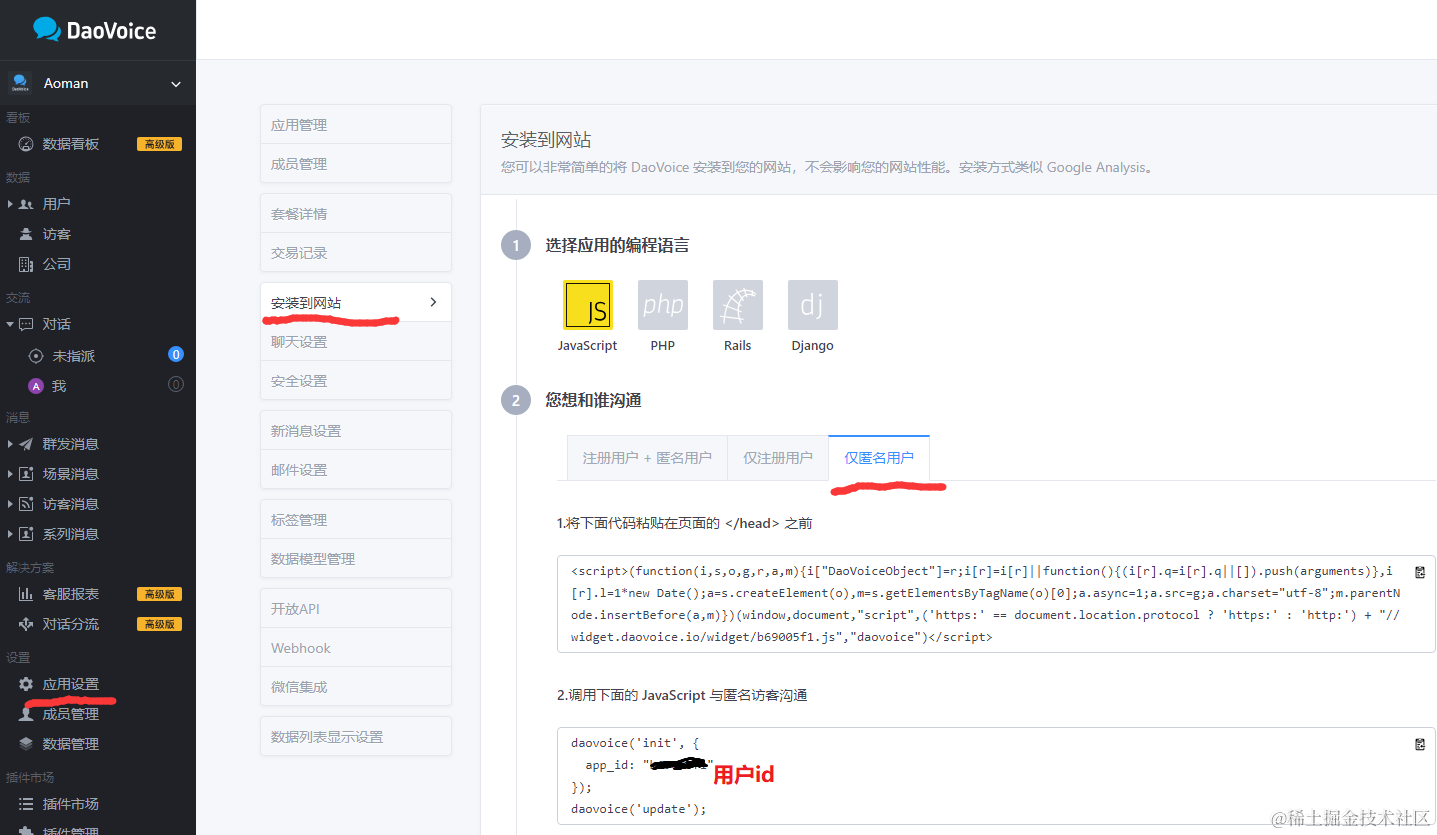Click the DaoVoice logo
The image size is (1437, 835).
95,30
